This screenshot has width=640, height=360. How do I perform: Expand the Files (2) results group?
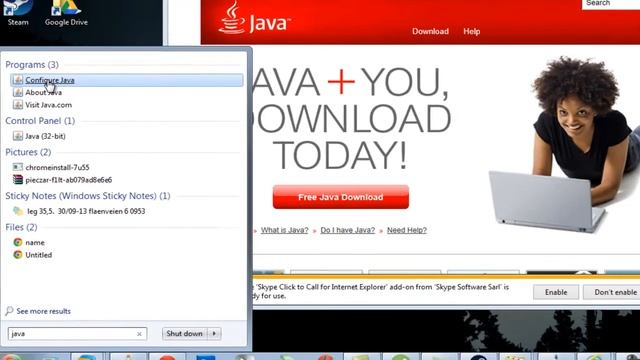tap(21, 227)
